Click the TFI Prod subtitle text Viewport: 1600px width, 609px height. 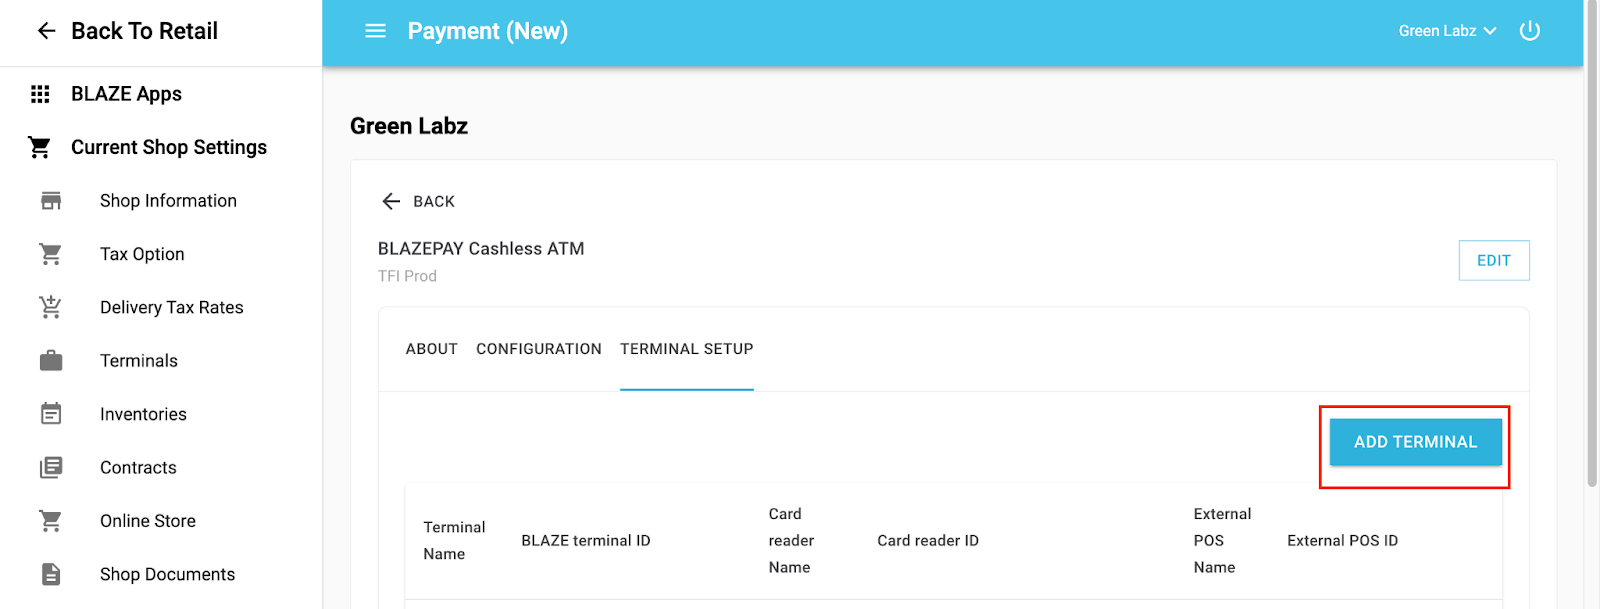pyautogui.click(x=407, y=276)
